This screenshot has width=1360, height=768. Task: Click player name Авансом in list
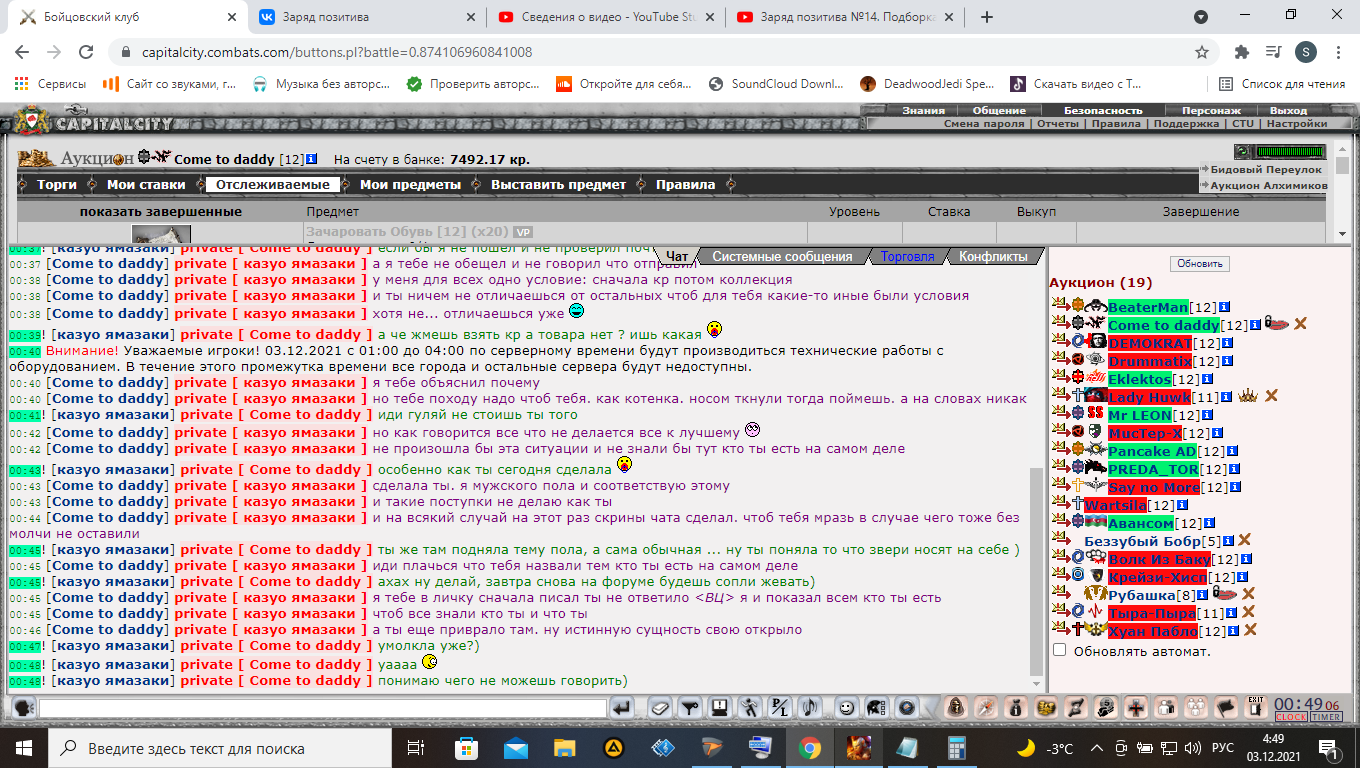click(x=1140, y=523)
